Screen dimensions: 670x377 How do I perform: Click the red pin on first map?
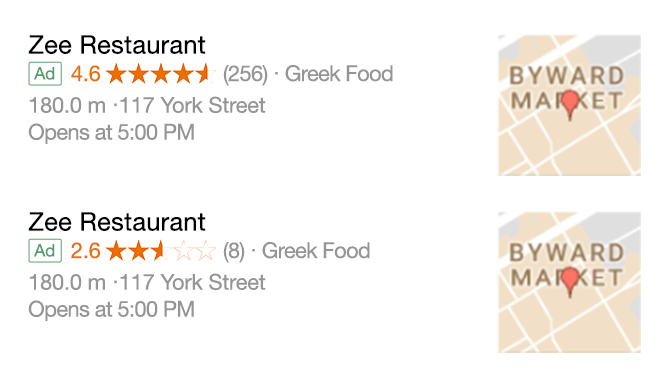coord(570,104)
